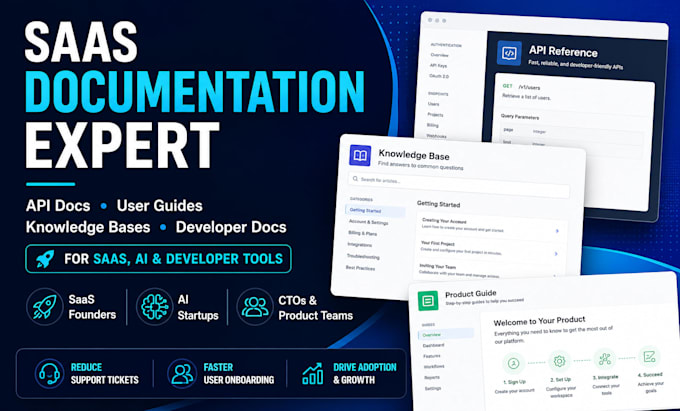Click the 'Retrieve a list of users' description
The width and height of the screenshot is (680, 411).
[x=526, y=97]
